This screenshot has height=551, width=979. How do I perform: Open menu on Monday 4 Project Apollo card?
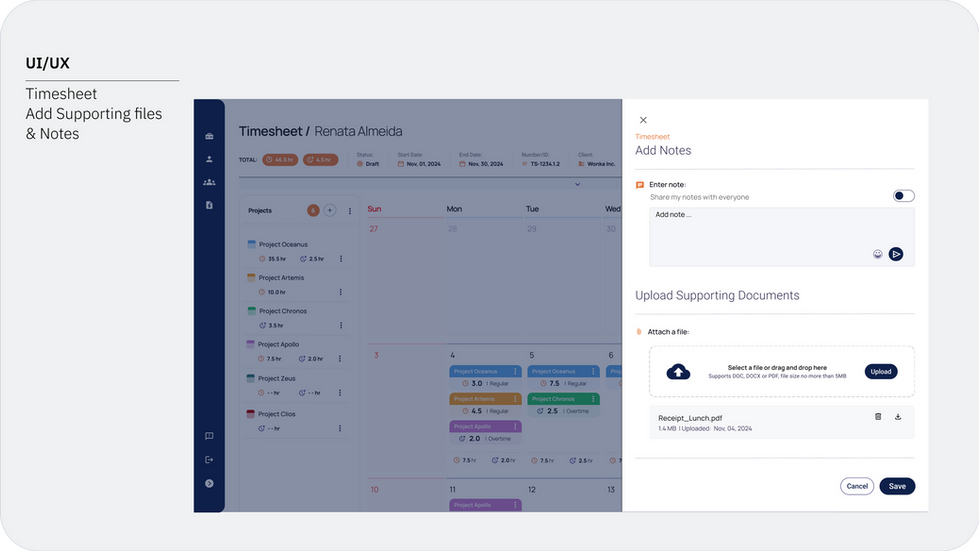tap(515, 426)
